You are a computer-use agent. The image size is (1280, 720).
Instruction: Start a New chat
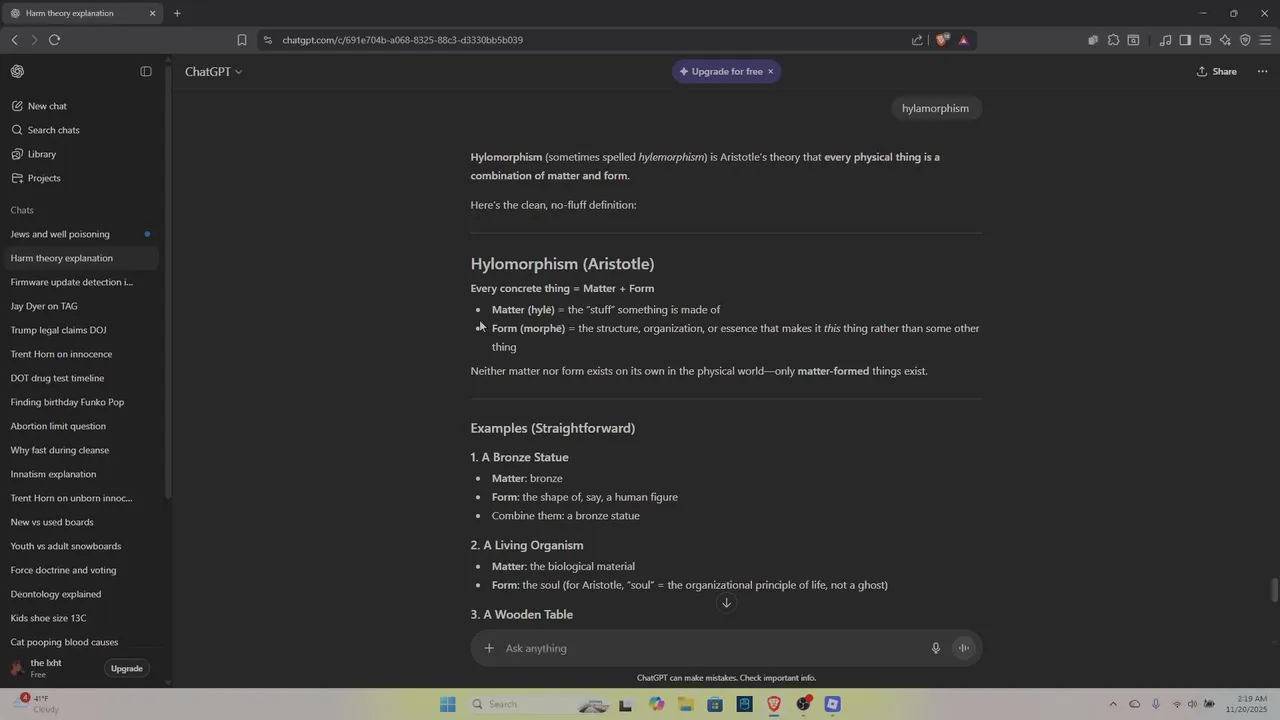[x=47, y=106]
